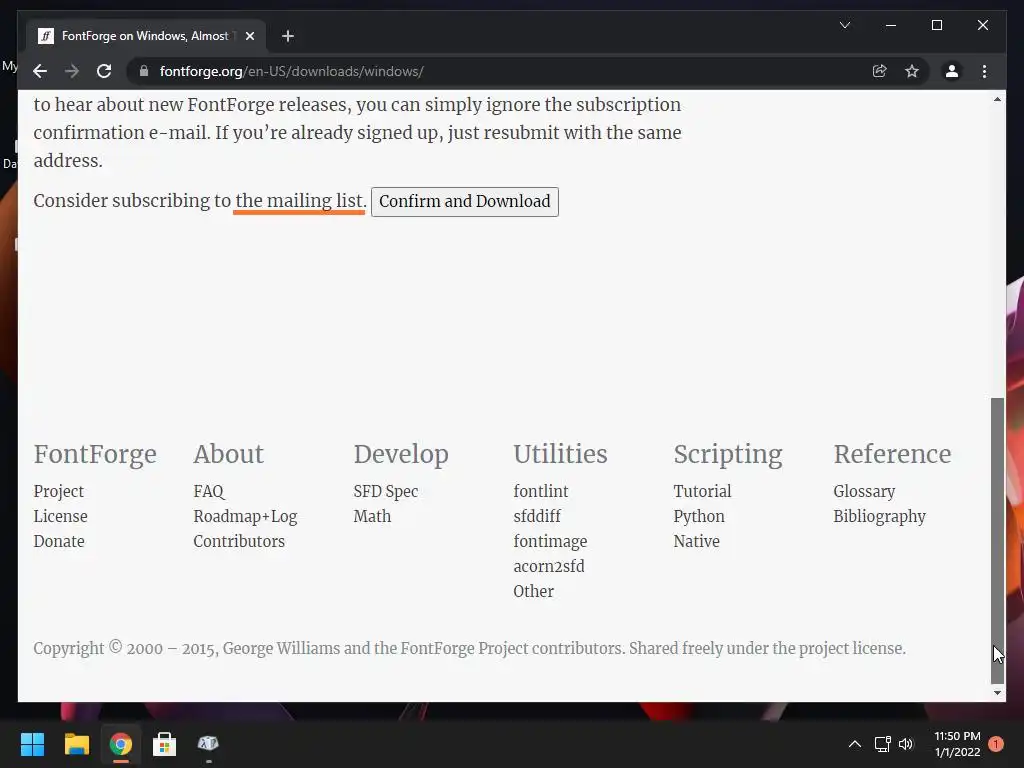This screenshot has width=1024, height=768.
Task: Go back to the previous page
Action: pos(40,71)
